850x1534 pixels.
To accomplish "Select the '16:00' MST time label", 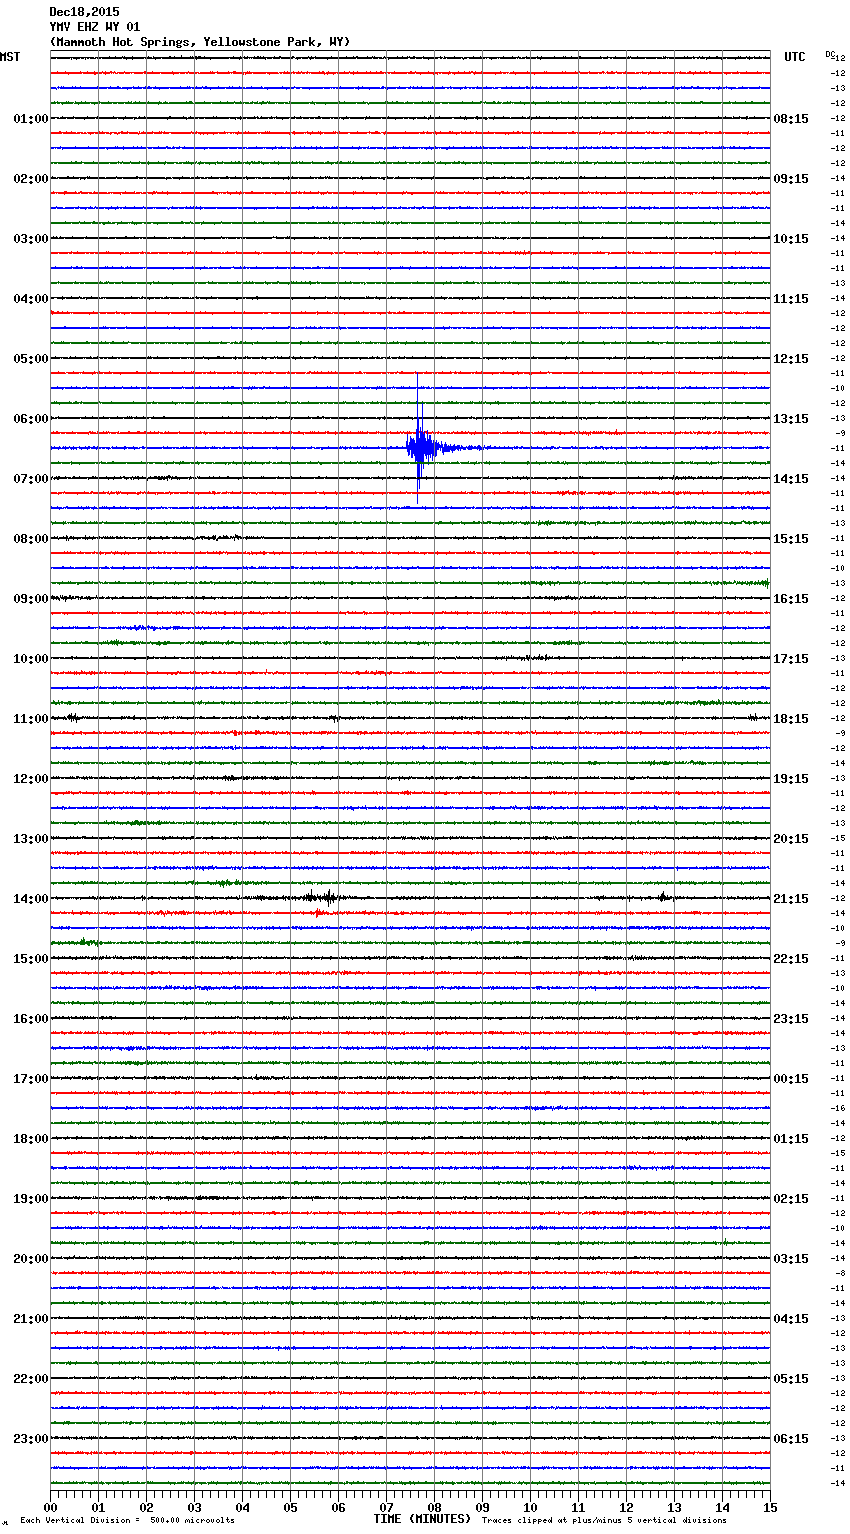I will coord(31,1019).
